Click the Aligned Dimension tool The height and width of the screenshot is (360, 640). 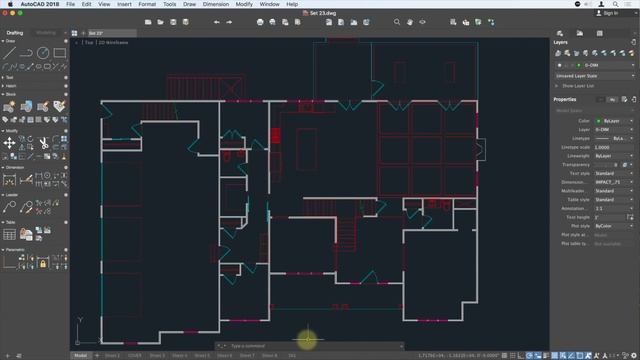(x=26, y=180)
